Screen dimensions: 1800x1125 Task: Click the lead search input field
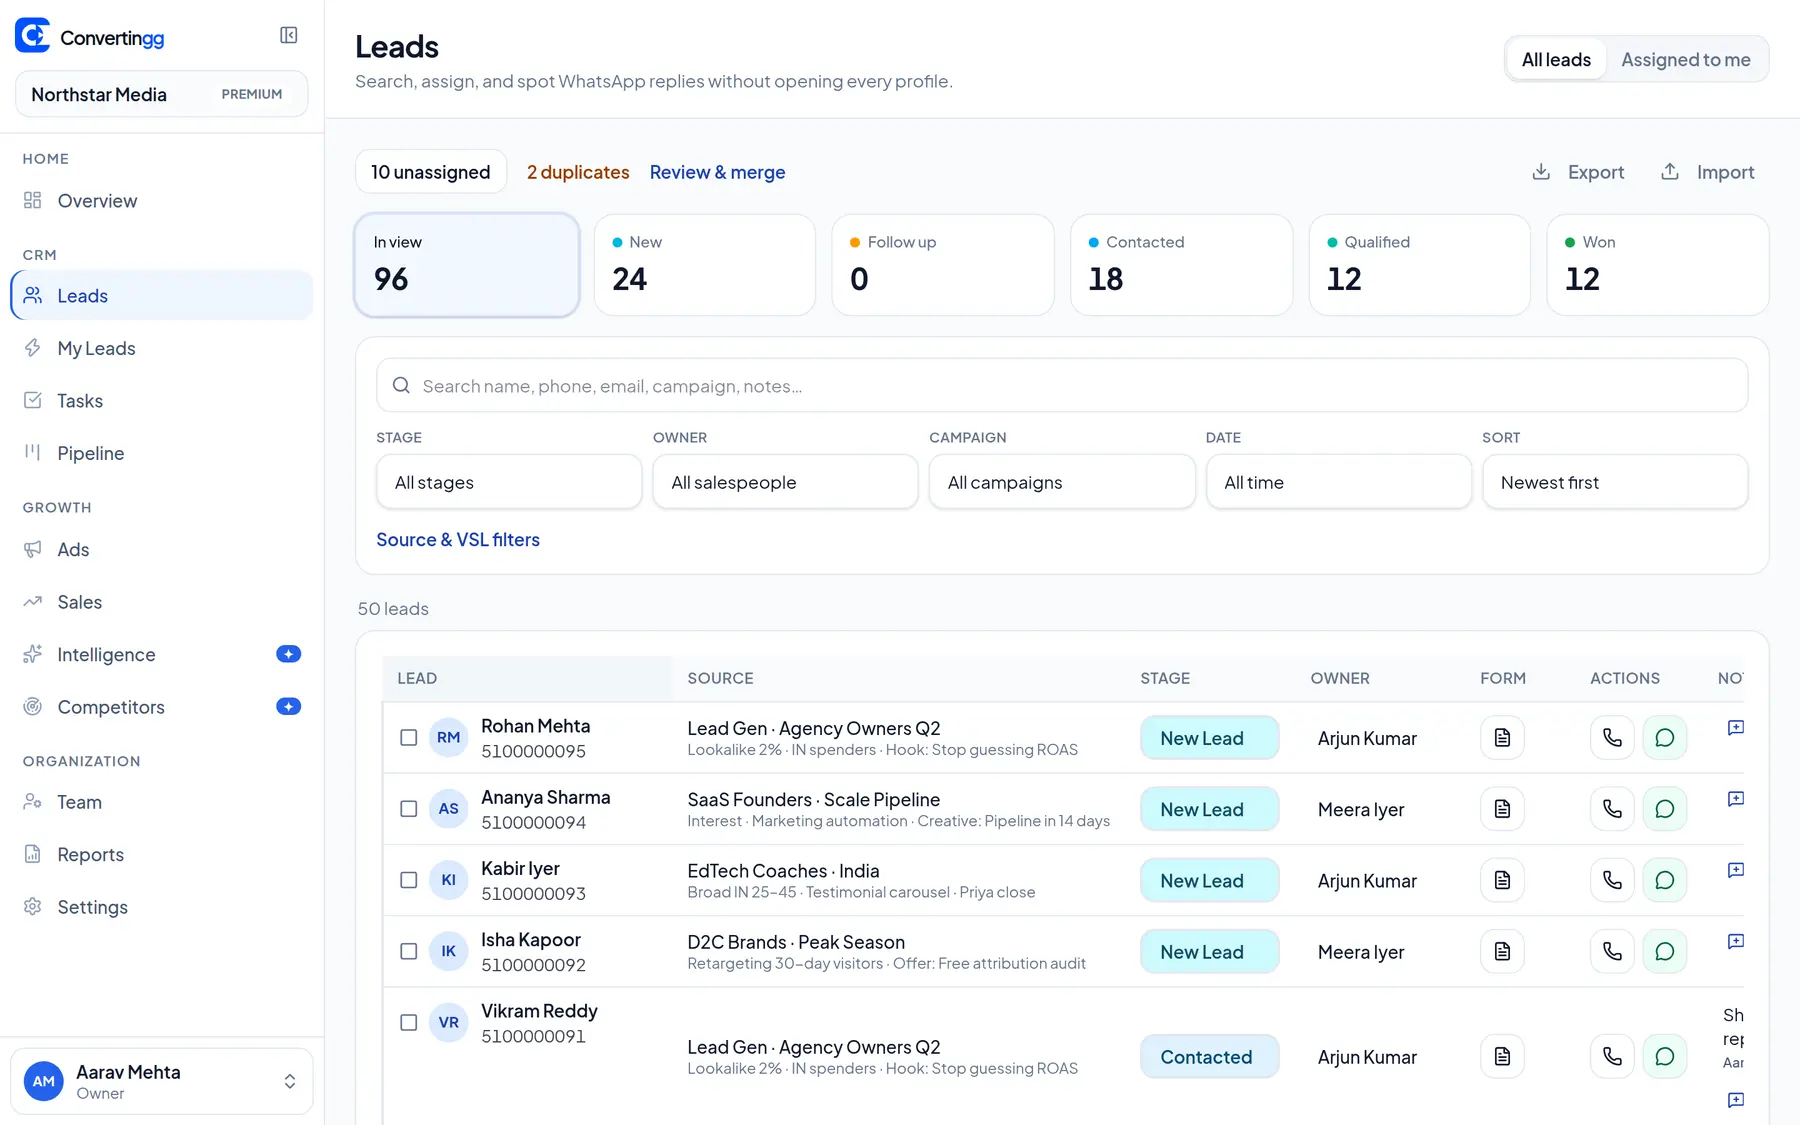[1062, 386]
